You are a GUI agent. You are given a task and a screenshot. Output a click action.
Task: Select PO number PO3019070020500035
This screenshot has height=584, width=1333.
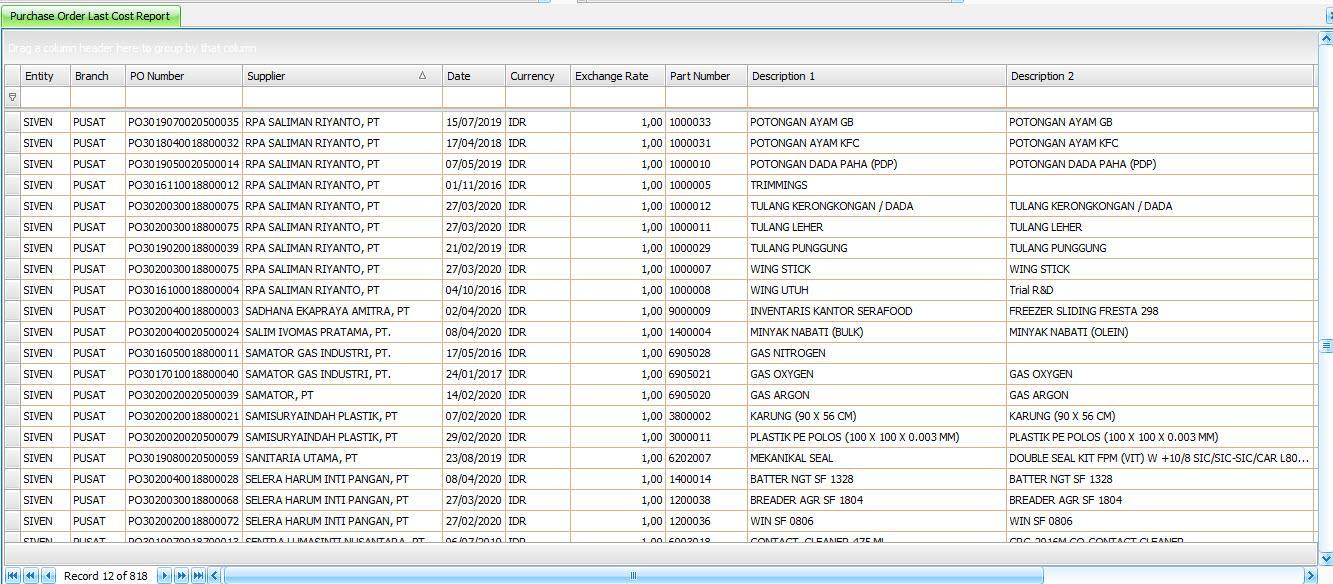click(184, 122)
